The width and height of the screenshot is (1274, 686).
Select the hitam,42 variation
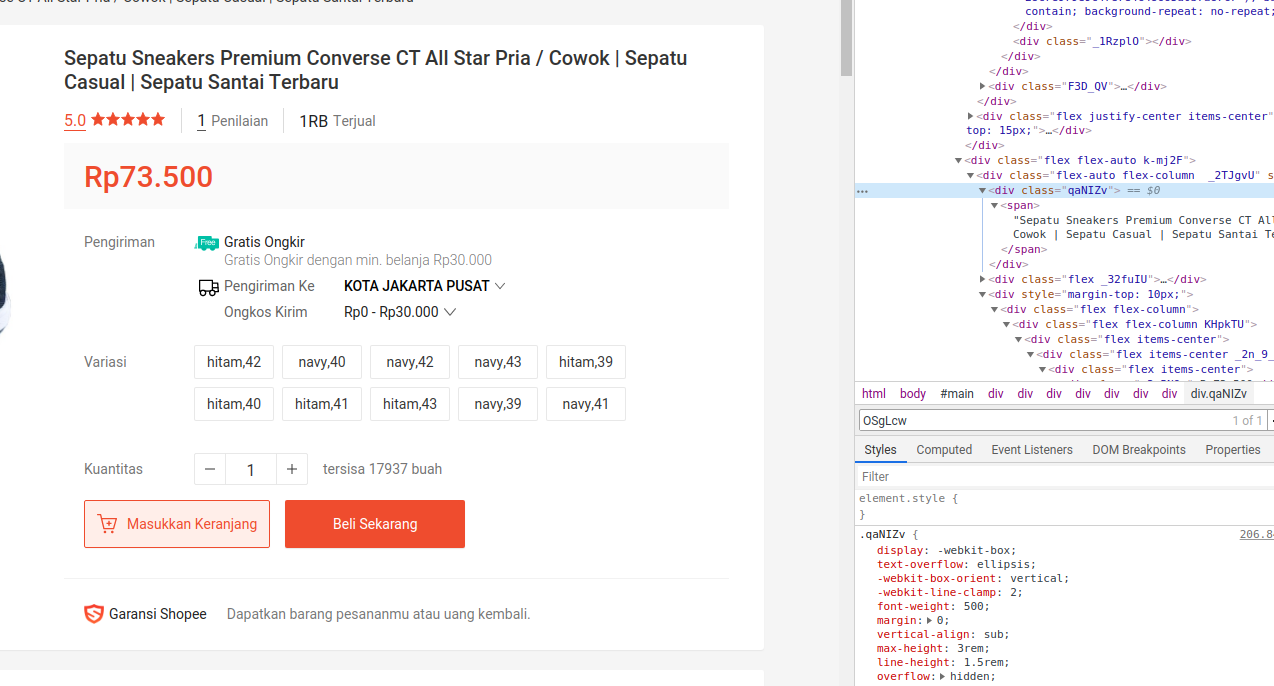pyautogui.click(x=234, y=362)
